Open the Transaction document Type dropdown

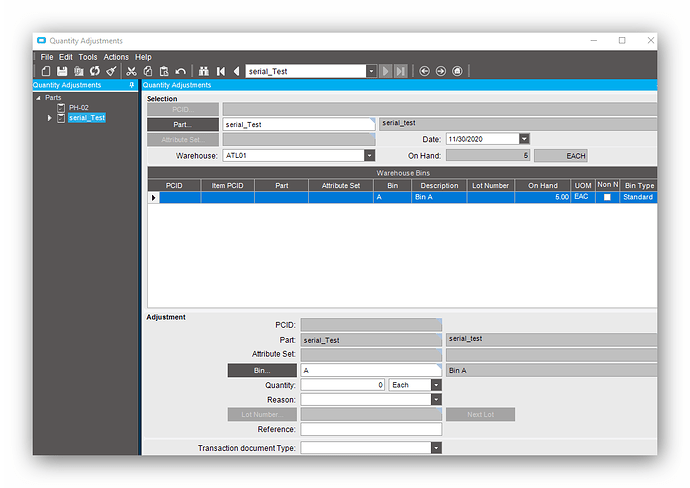click(x=436, y=448)
